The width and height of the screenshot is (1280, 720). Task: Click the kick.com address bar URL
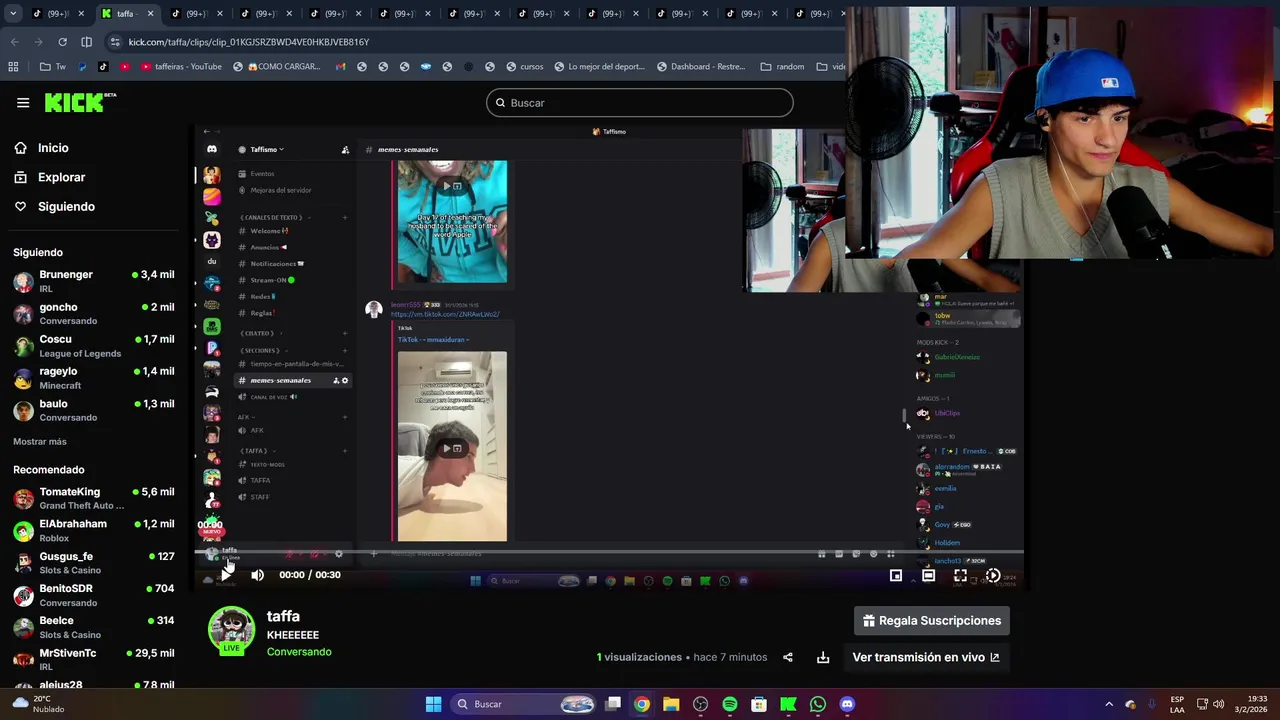click(249, 42)
